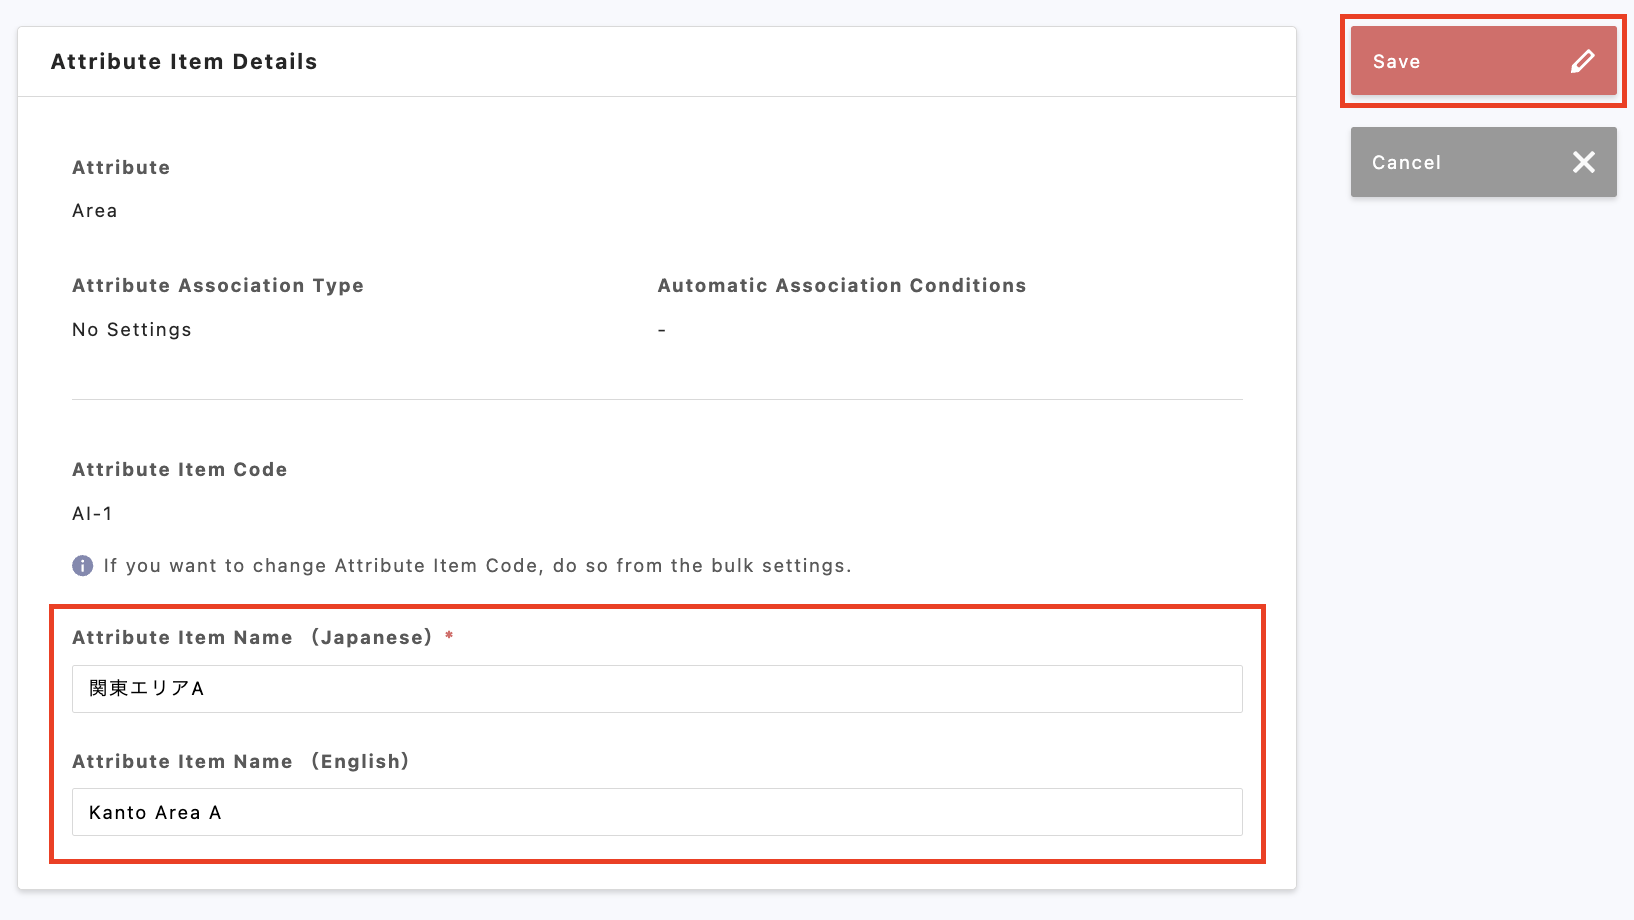This screenshot has width=1634, height=920.
Task: Click the Attribute Item Details heading
Action: click(x=184, y=62)
